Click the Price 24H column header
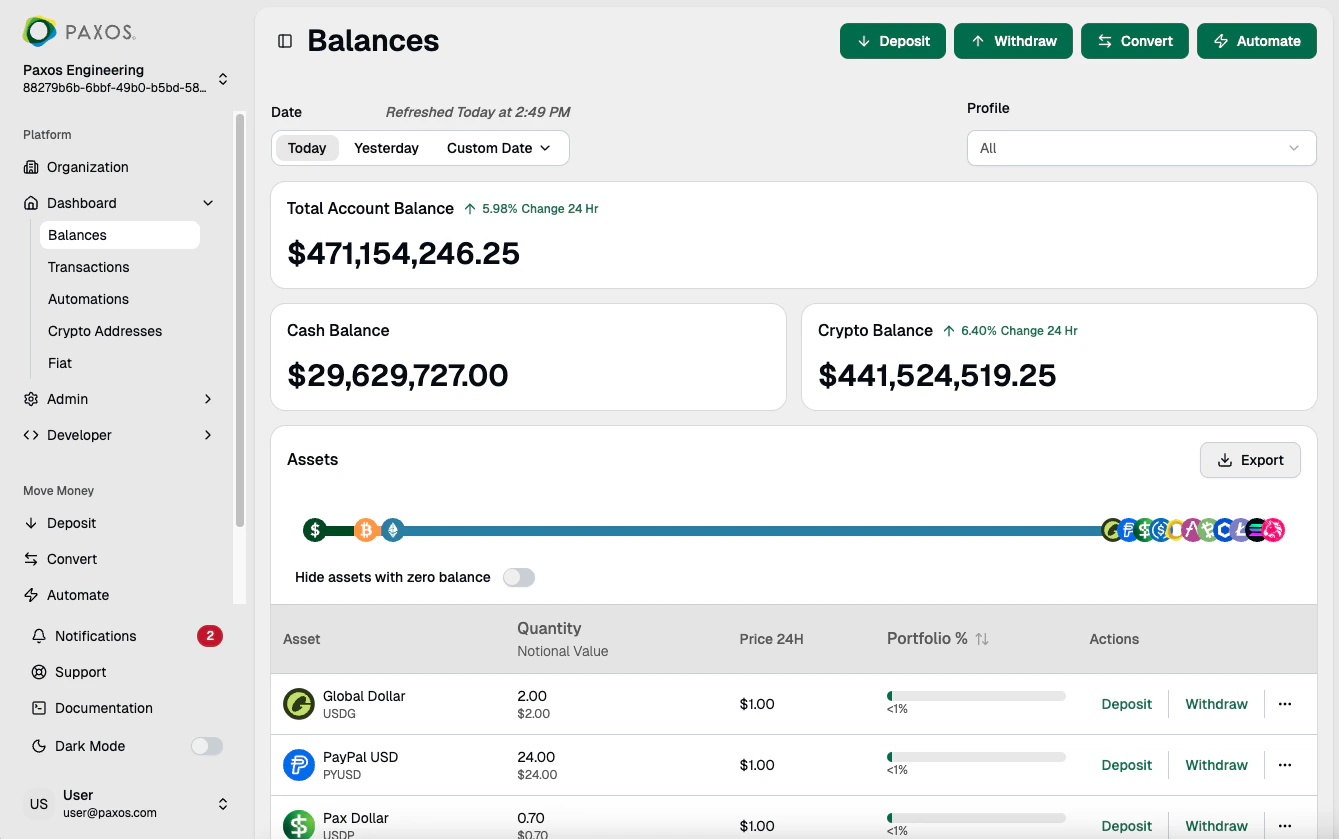Image resolution: width=1339 pixels, height=839 pixels. coord(771,639)
